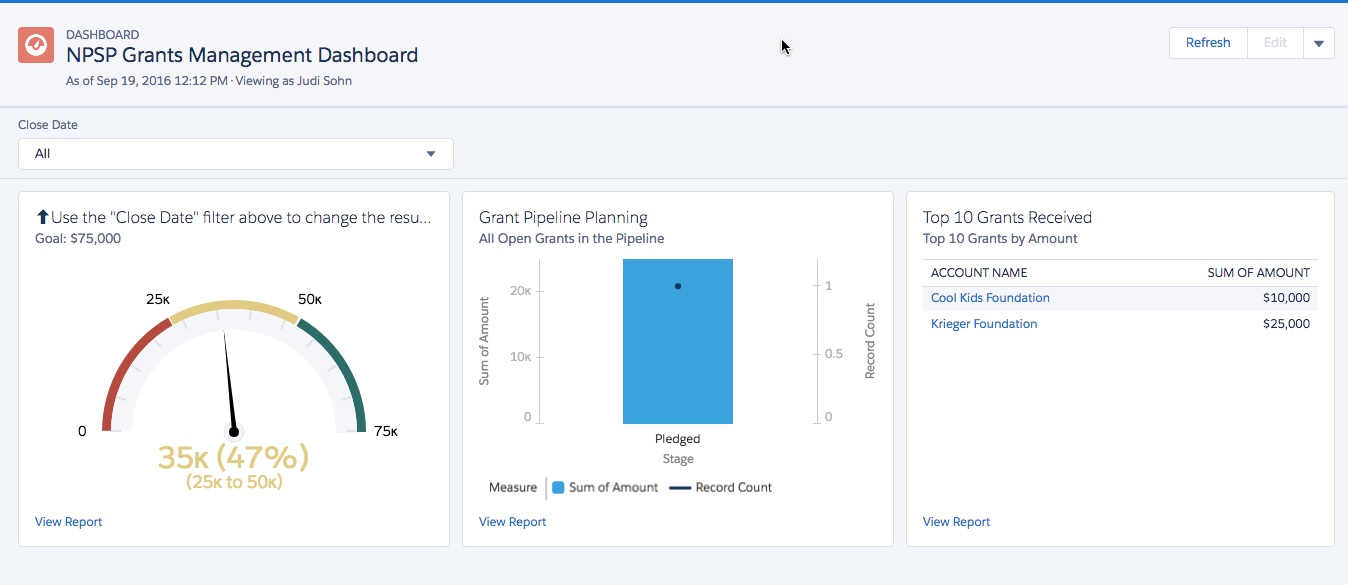Viewport: 1348px width, 585px height.
Task: Click the NPSP Grants Management Dashboard title
Action: [242, 56]
